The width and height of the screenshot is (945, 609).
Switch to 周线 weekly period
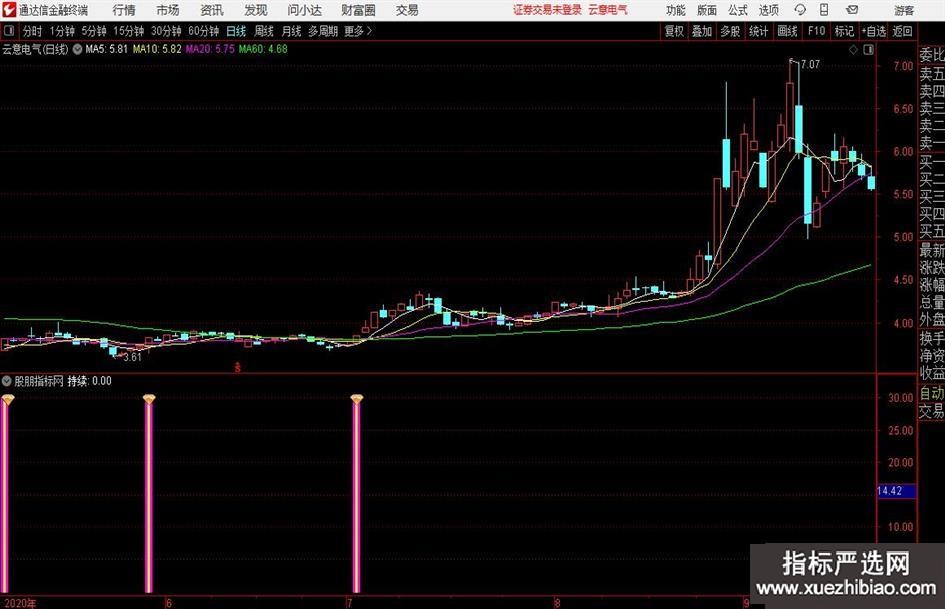click(x=263, y=31)
